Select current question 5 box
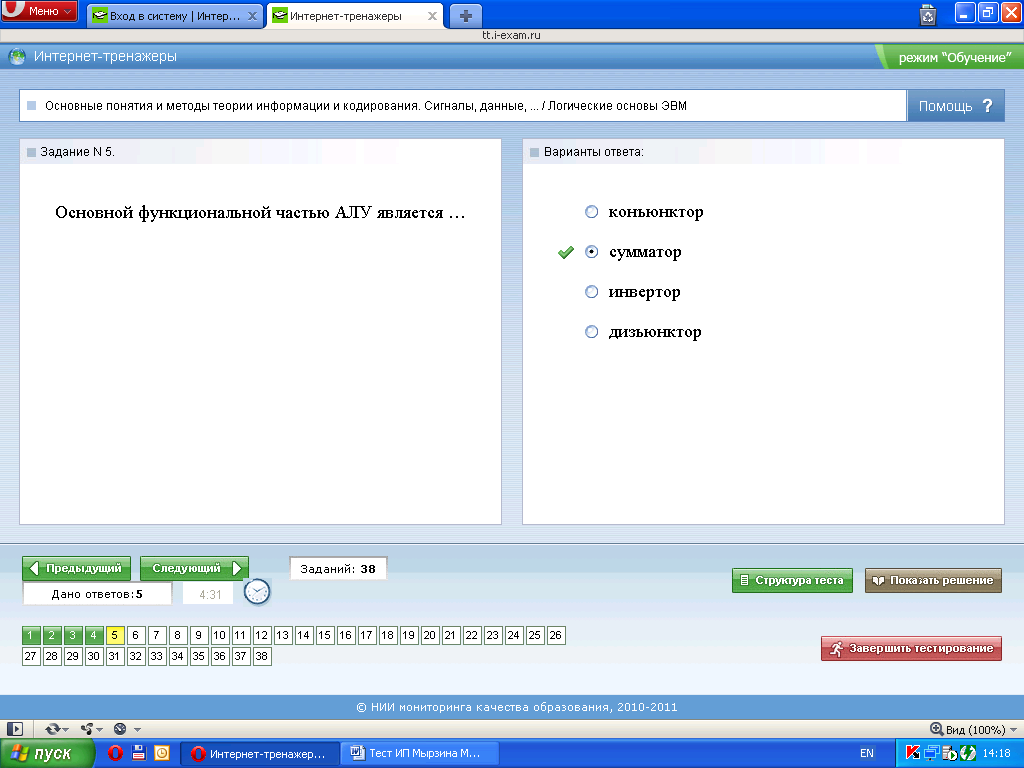 coord(114,635)
